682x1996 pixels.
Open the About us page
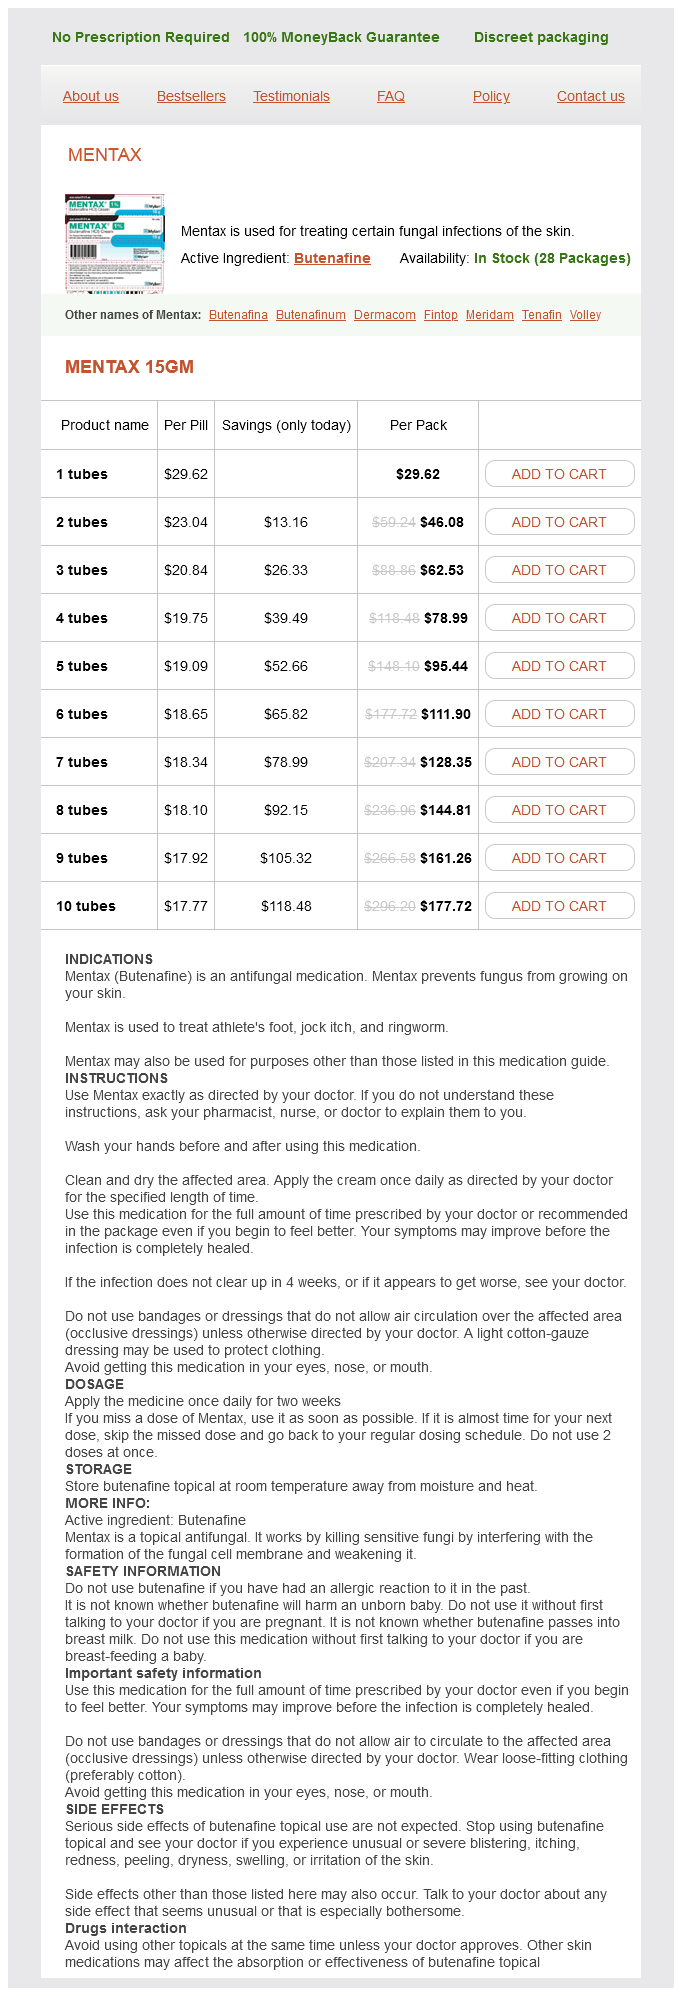[x=91, y=96]
